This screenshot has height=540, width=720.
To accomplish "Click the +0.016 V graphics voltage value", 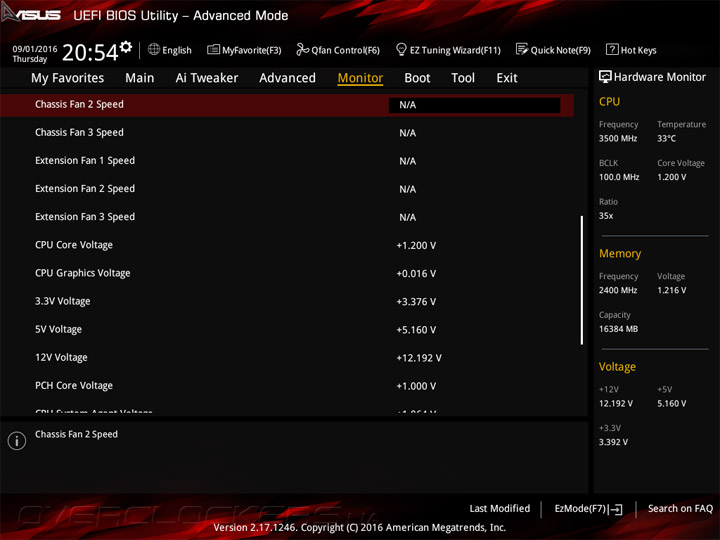I will (416, 274).
